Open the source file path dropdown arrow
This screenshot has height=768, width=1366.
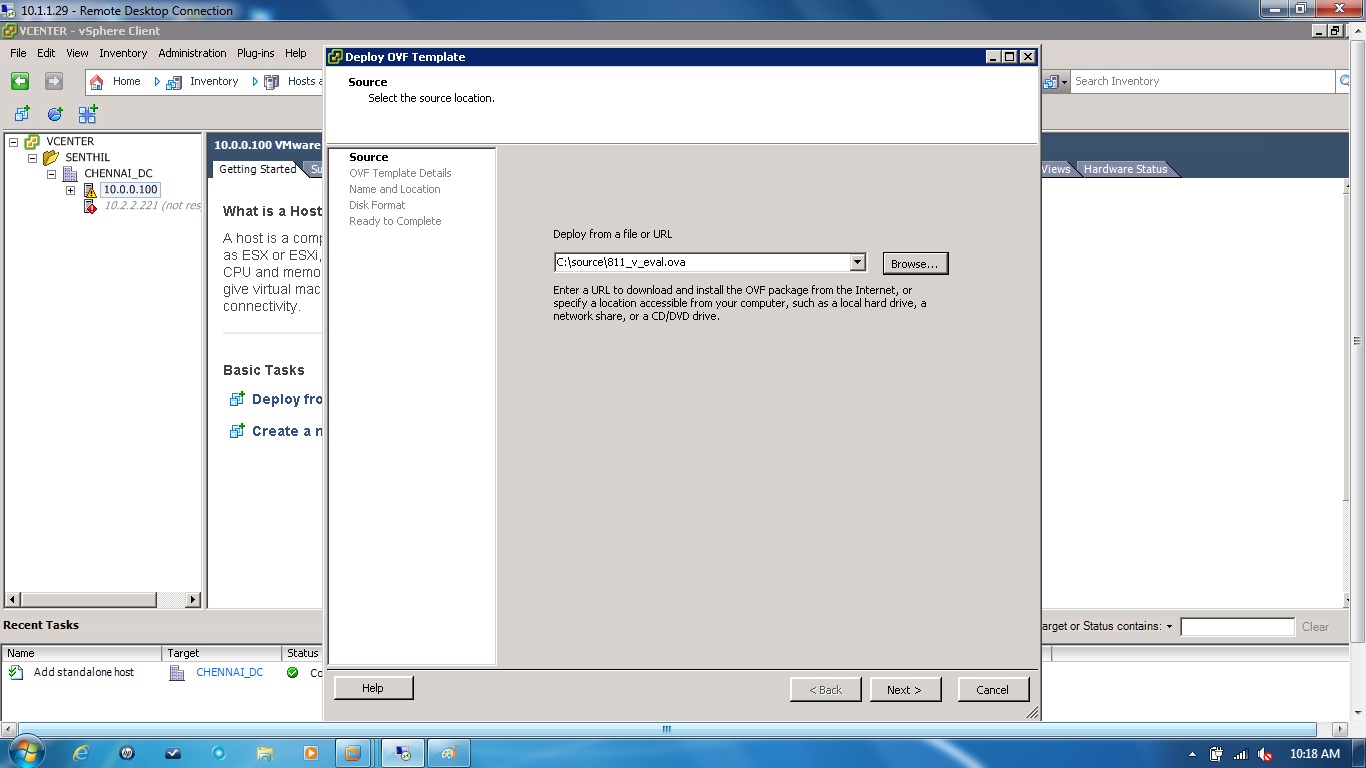857,262
